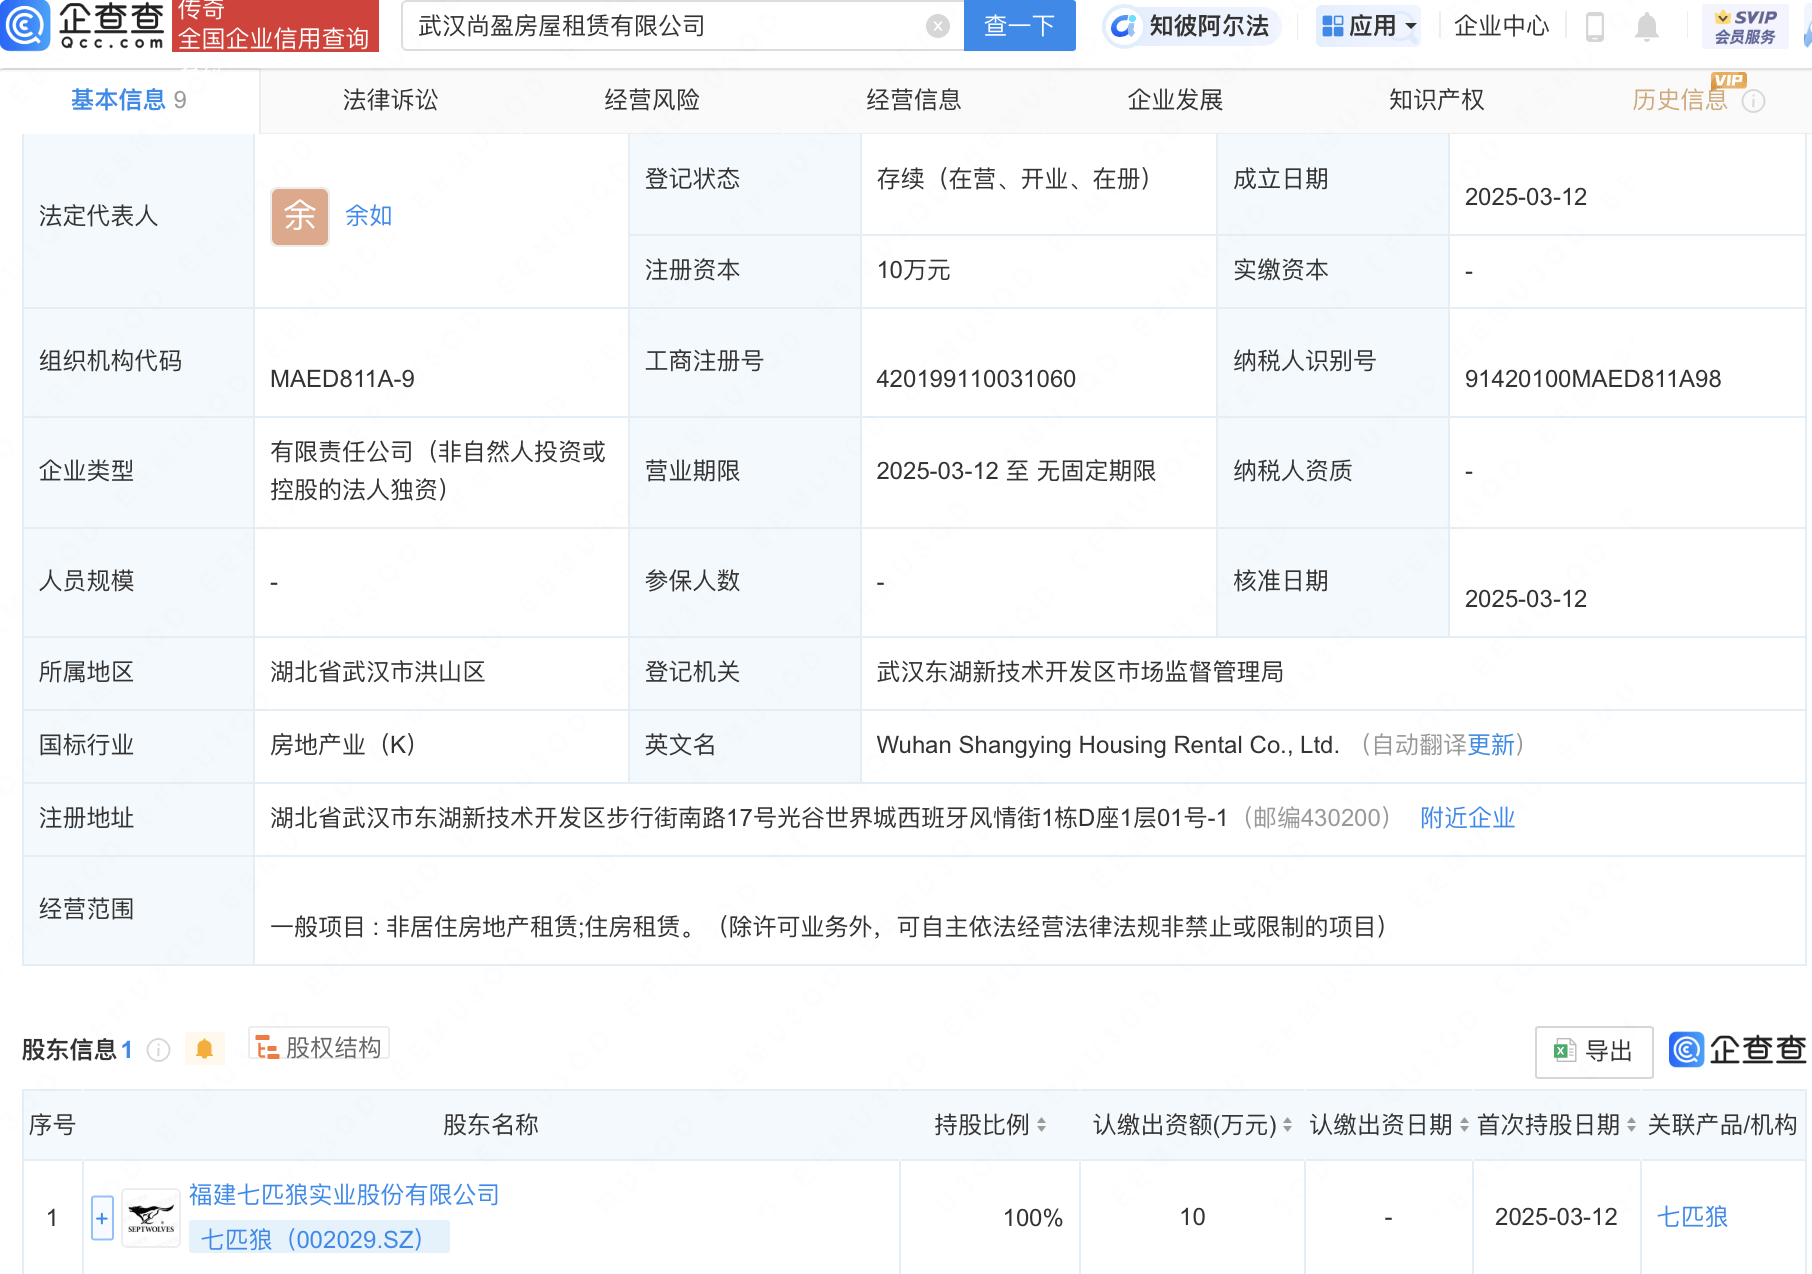Viewport: 1812px width, 1274px height.
Task: Select status 存续（在营、开业、在册）
Action: pos(1013,179)
